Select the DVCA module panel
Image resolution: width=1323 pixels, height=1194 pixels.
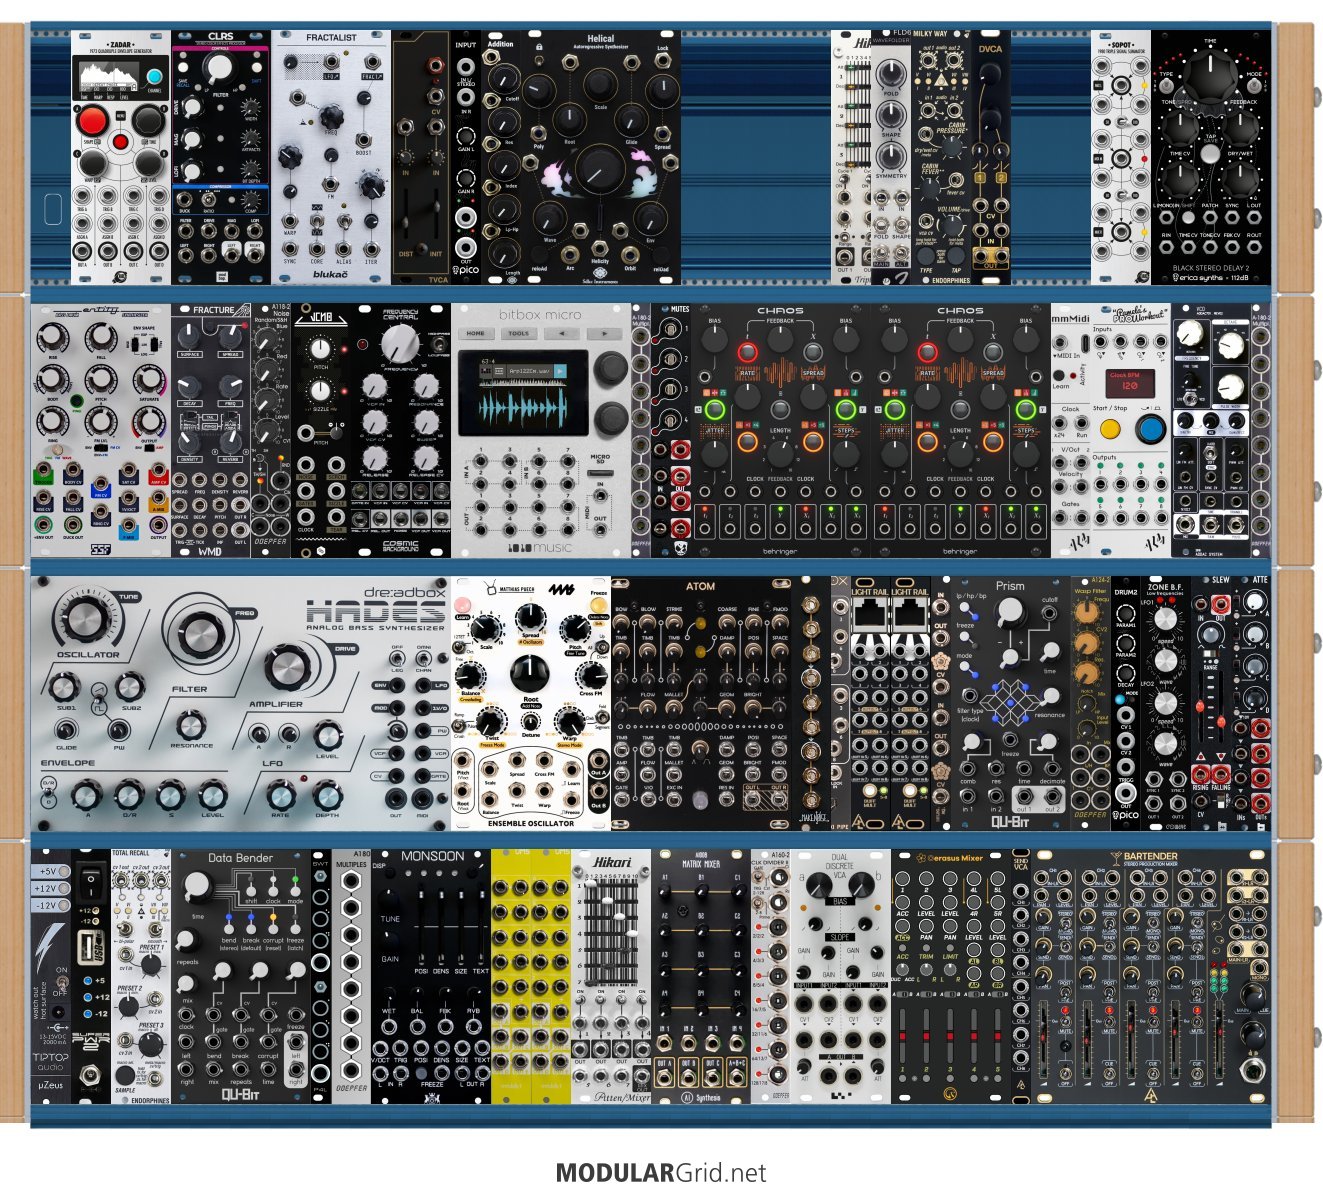pyautogui.click(x=990, y=157)
